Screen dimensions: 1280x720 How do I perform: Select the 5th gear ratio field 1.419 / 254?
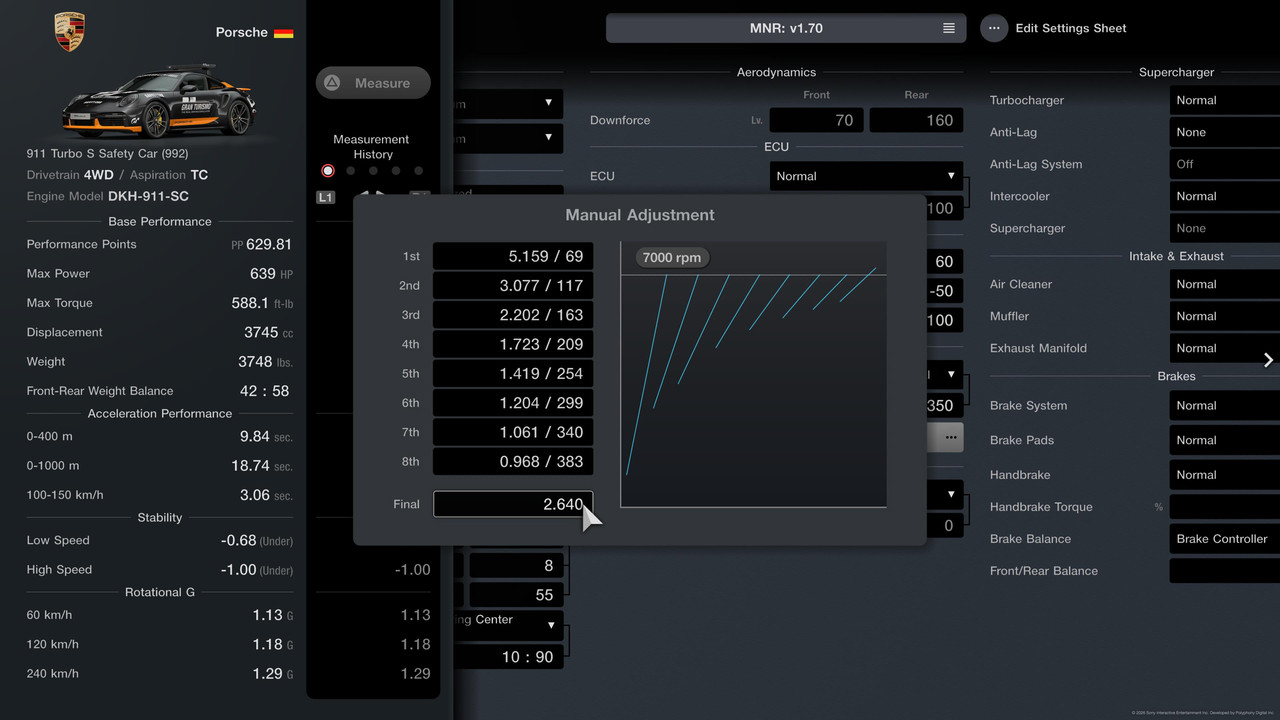point(513,373)
